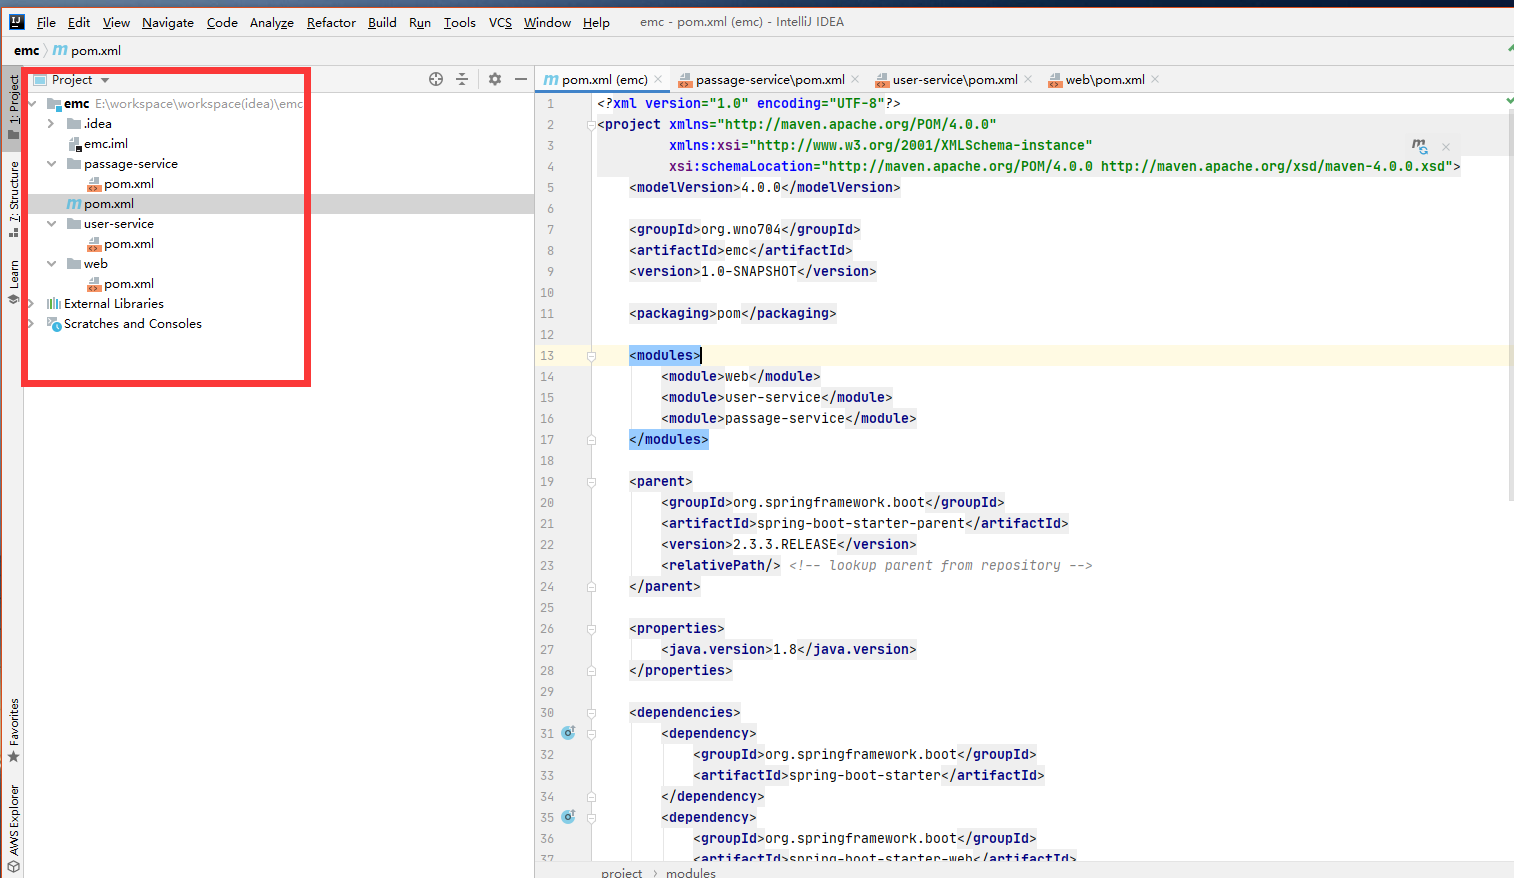Click emc in the navigation bar
This screenshot has height=878, width=1514.
pos(27,50)
